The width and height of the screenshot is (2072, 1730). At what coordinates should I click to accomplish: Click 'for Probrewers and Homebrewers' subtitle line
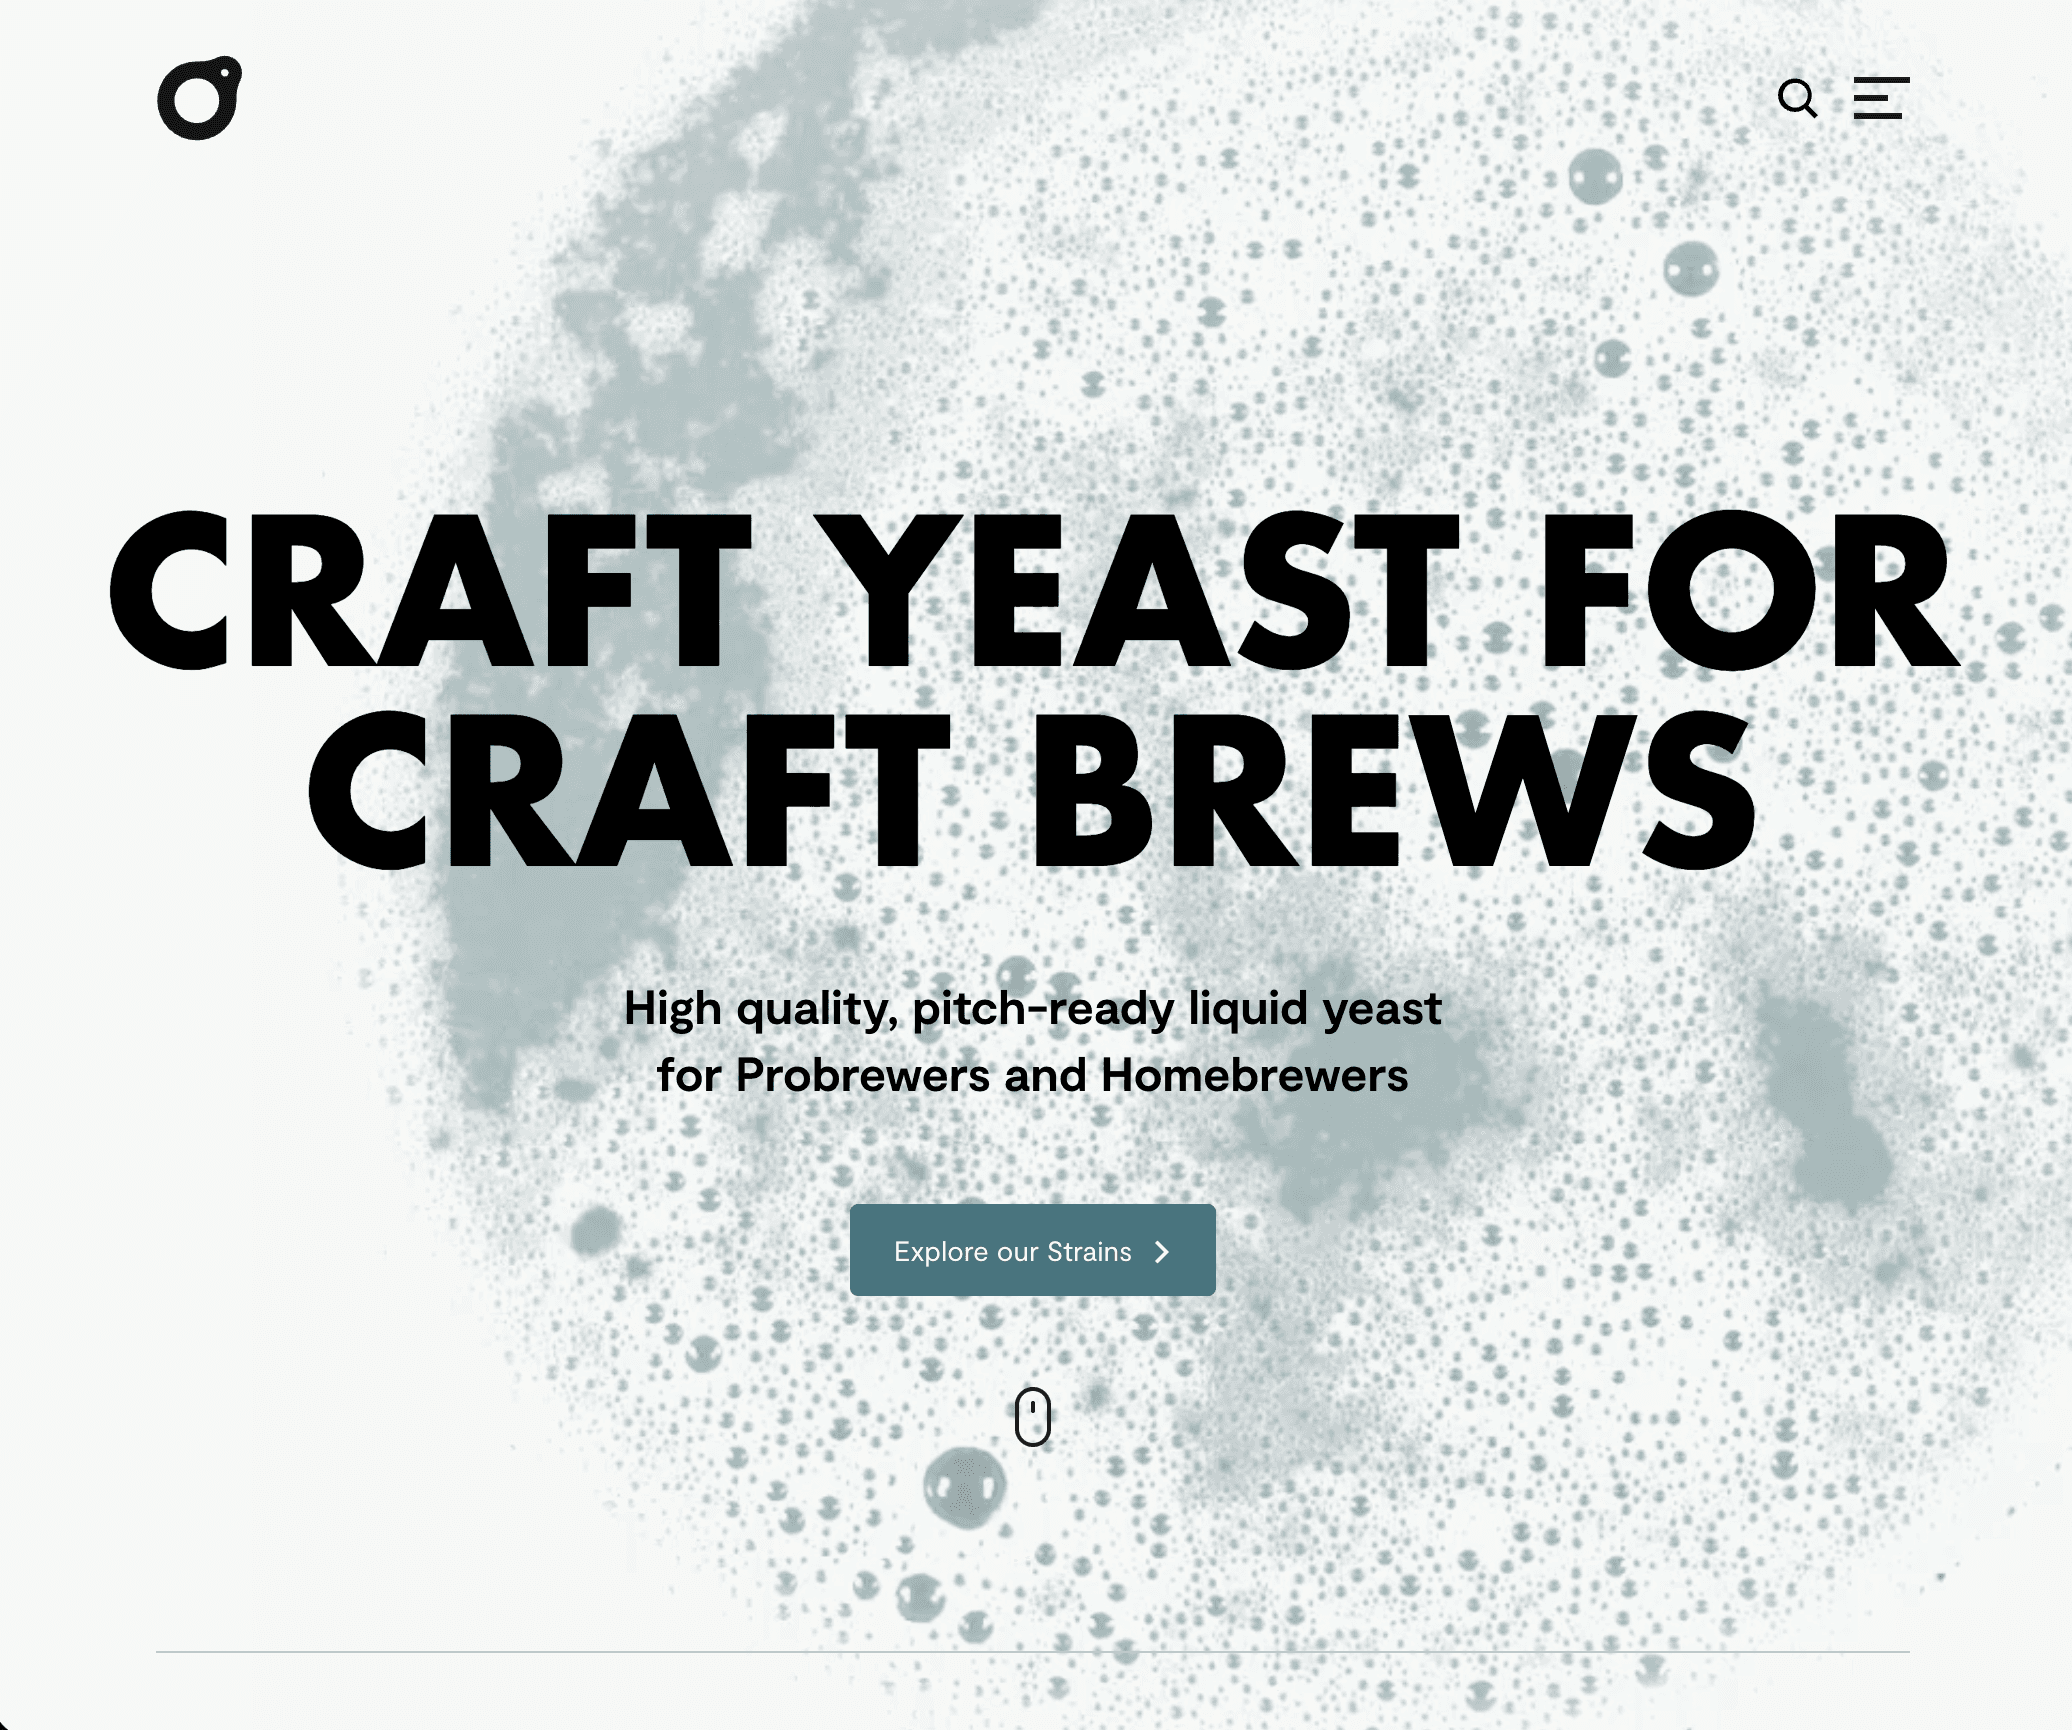[1033, 1076]
